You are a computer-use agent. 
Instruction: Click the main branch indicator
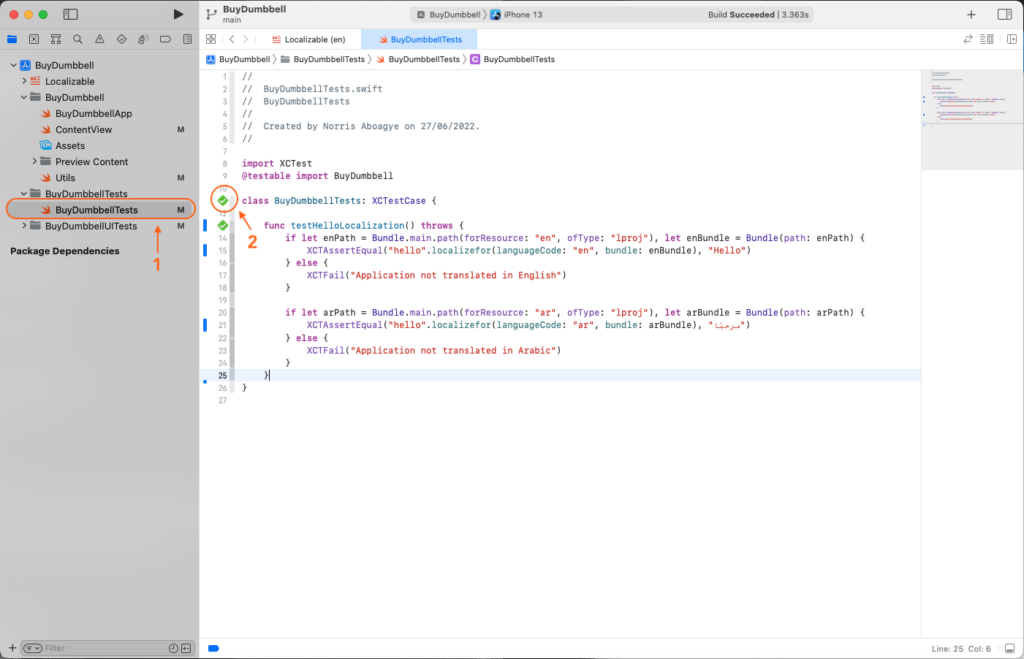pyautogui.click(x=232, y=20)
